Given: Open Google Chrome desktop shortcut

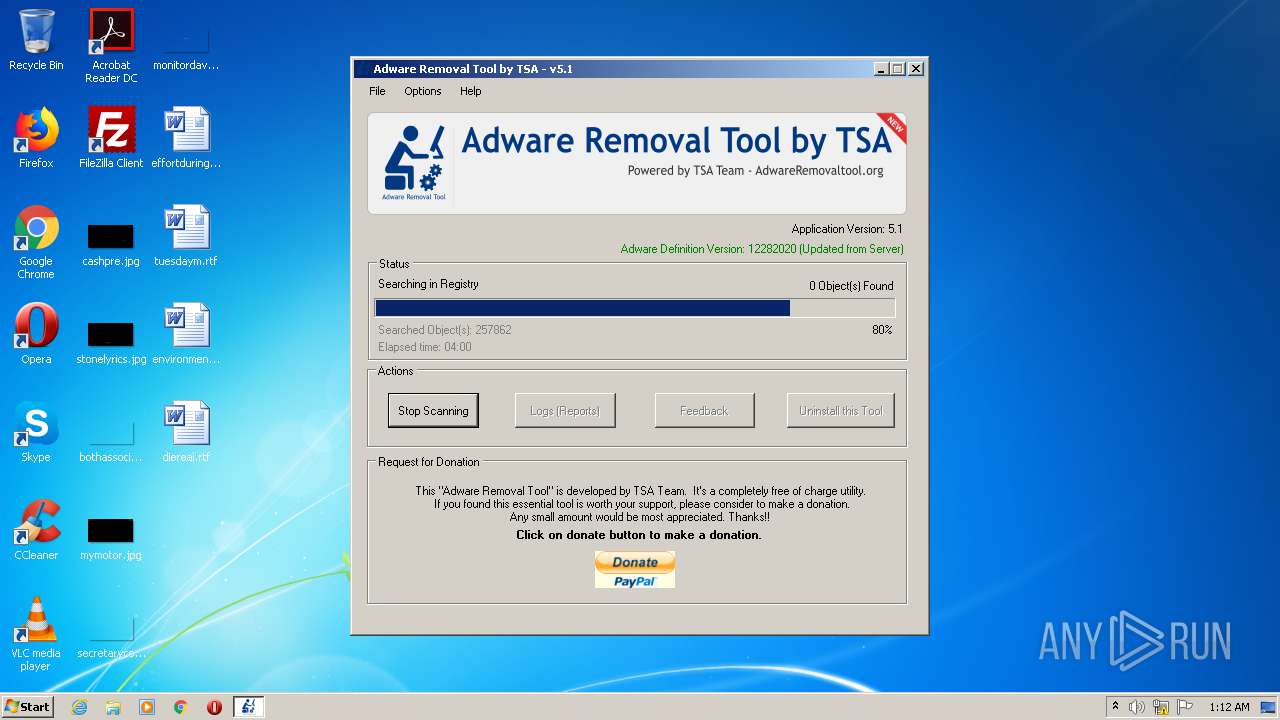Looking at the screenshot, I should click(36, 242).
